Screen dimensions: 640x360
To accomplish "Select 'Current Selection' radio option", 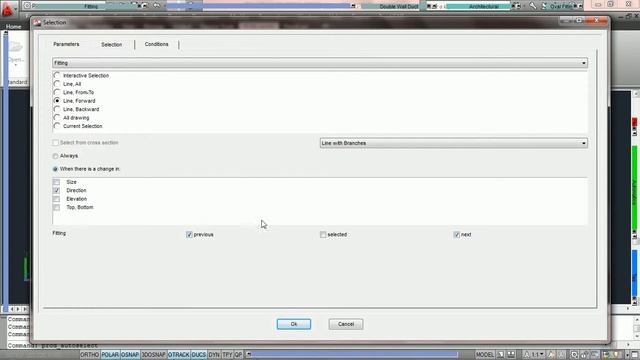I will click(57, 126).
